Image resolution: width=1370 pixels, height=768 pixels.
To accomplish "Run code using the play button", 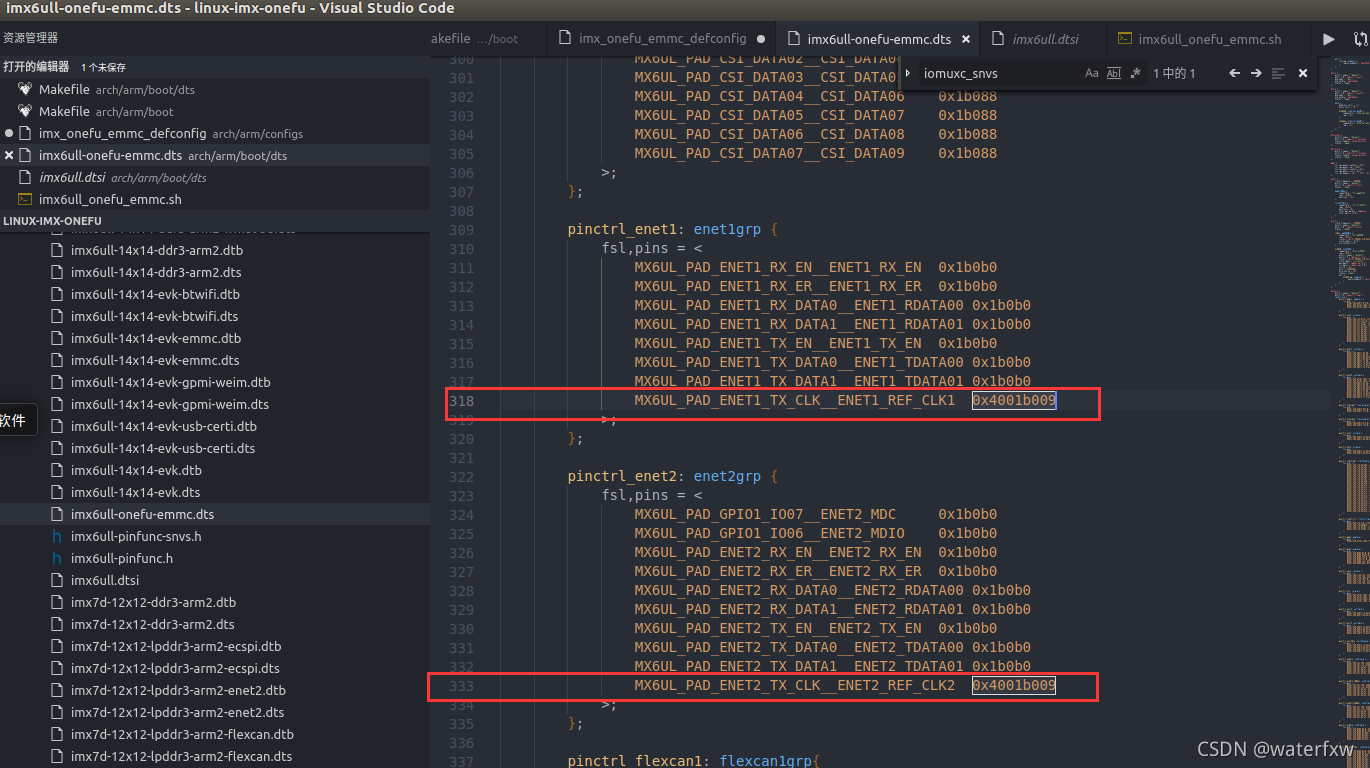I will (x=1328, y=39).
